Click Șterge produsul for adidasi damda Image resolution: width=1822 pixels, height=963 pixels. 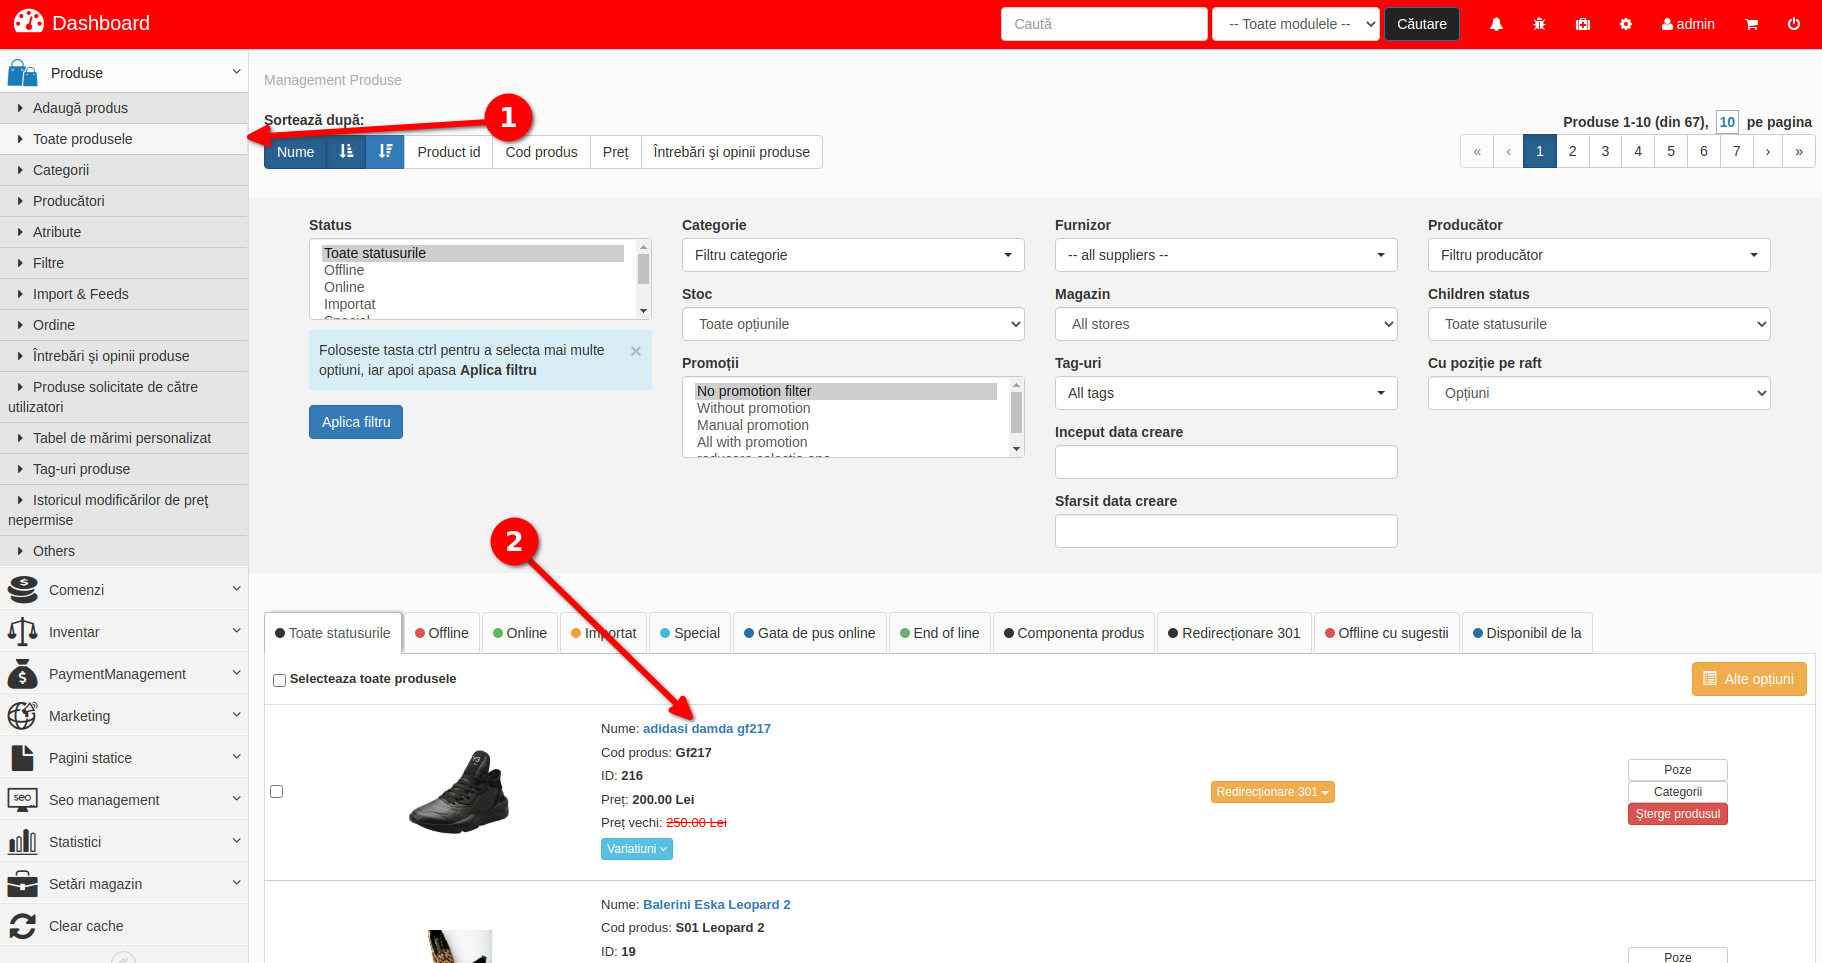(1678, 814)
